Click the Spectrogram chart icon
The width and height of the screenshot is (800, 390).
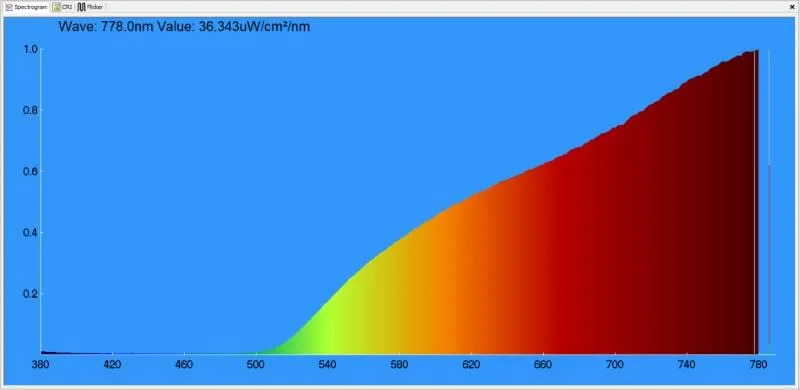tap(10, 7)
